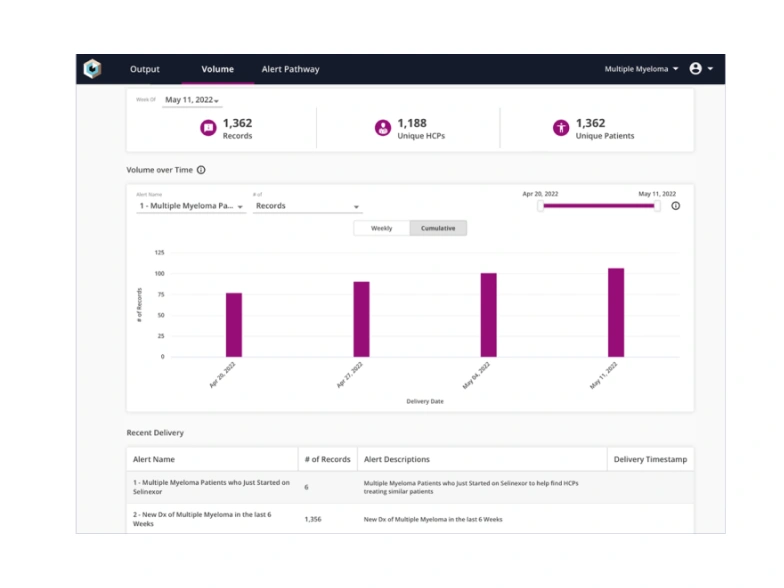Open the # of Records dropdown
The height and width of the screenshot is (588, 784).
(x=308, y=206)
